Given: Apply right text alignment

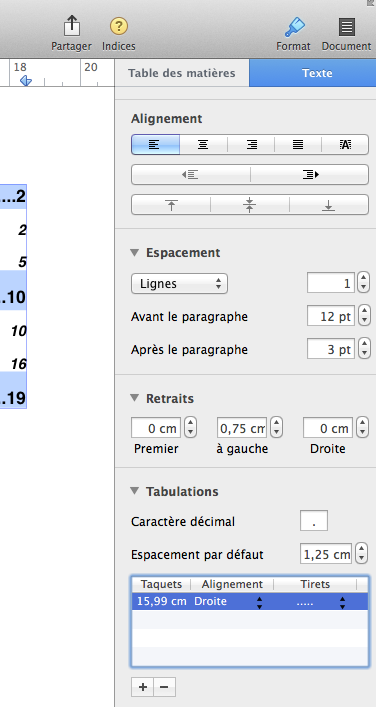Looking at the screenshot, I should coord(251,145).
